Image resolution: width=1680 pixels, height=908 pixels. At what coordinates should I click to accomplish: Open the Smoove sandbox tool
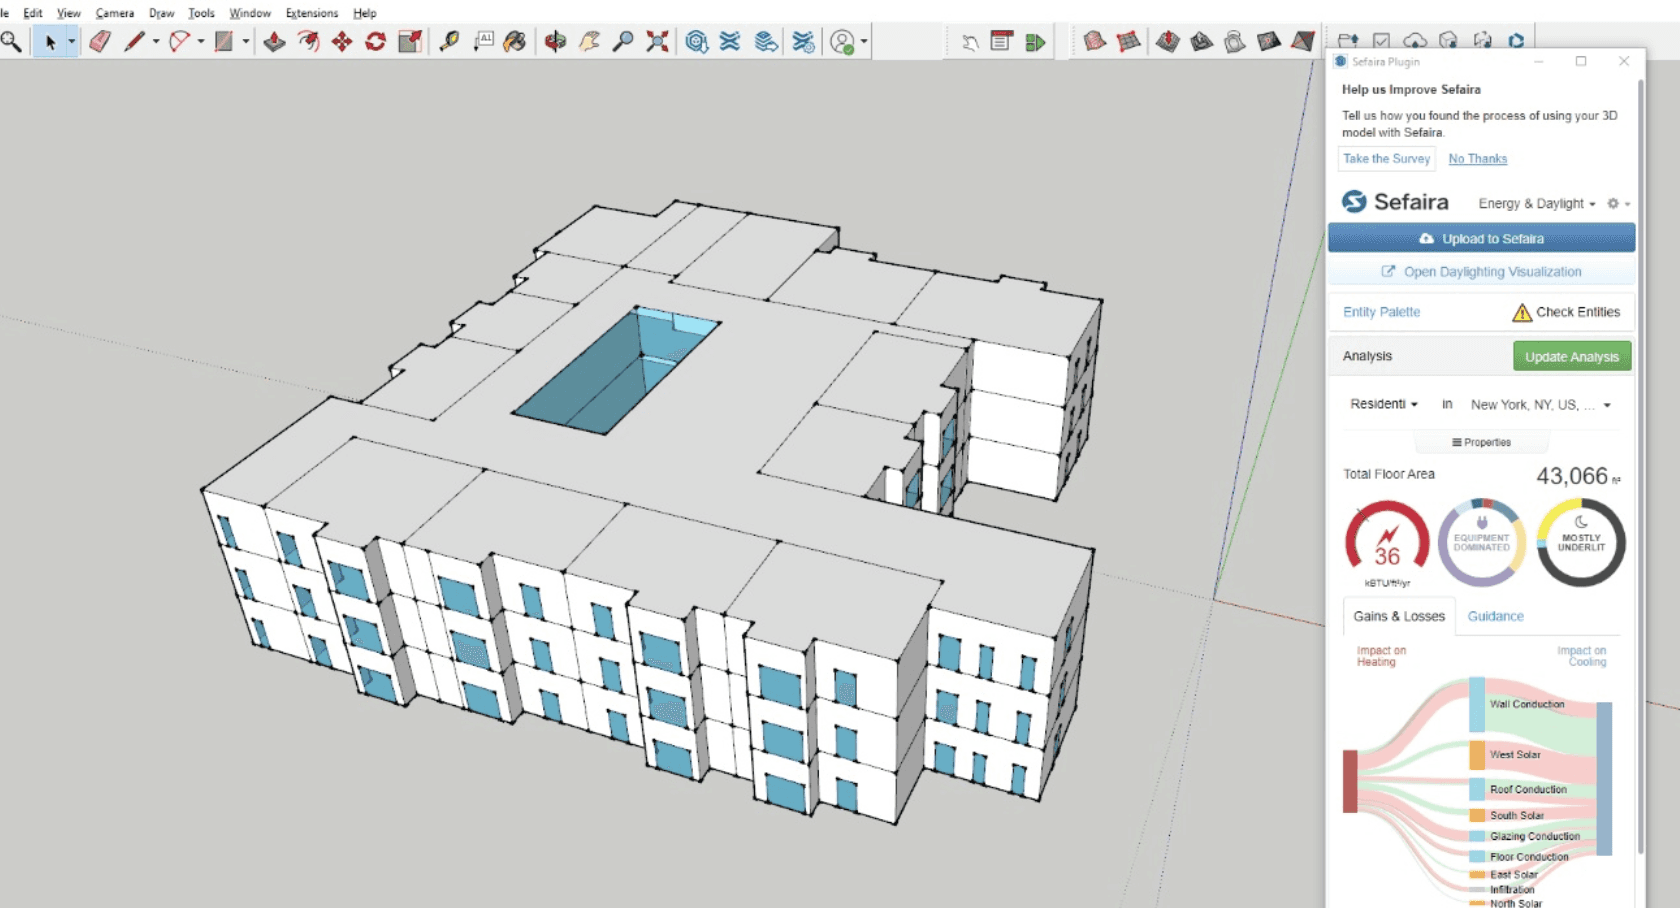tap(1166, 42)
